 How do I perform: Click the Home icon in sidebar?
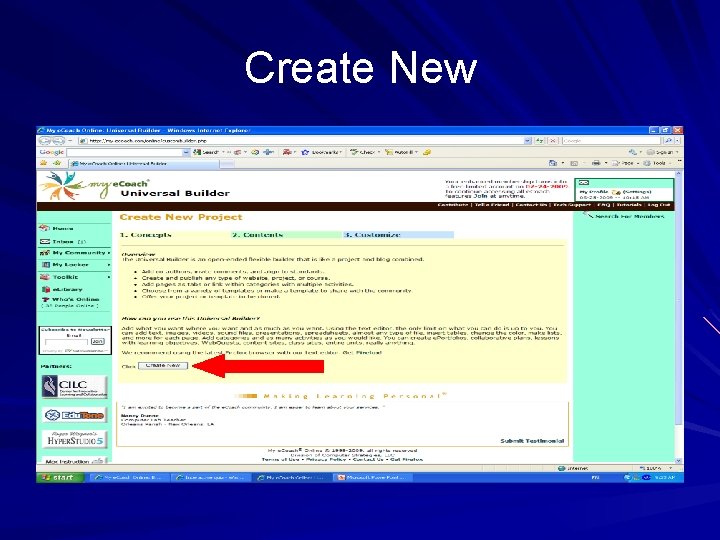click(x=45, y=228)
